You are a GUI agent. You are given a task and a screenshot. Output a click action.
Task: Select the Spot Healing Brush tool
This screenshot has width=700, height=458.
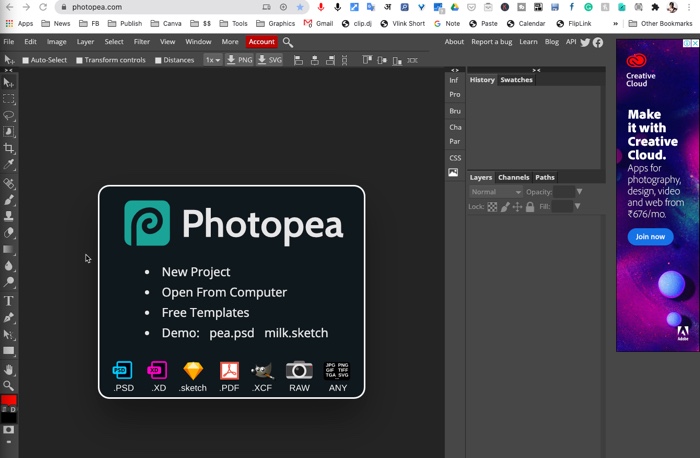pos(8,183)
